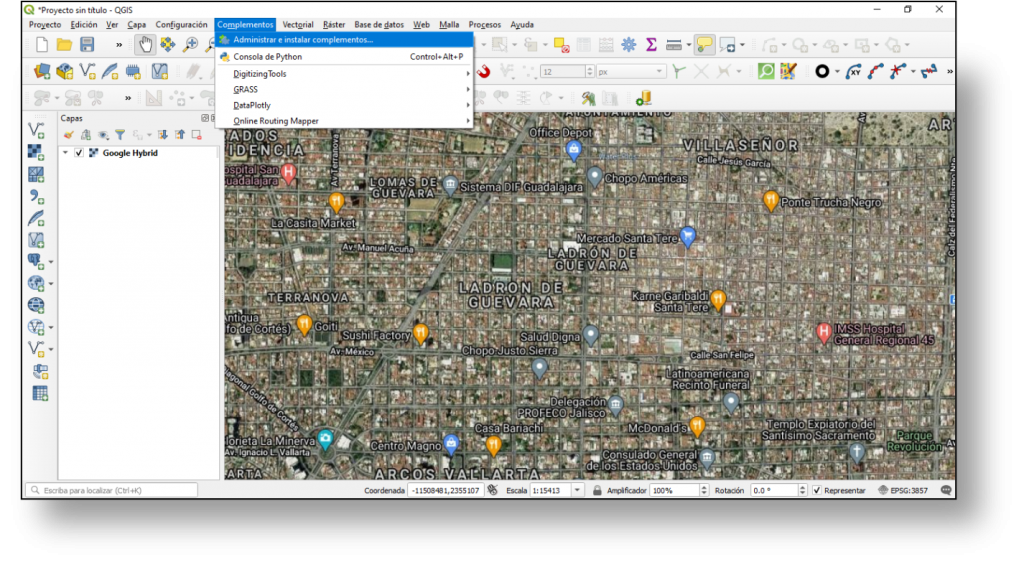Select the Zoom In magnifier tool
Viewport: 1024px width, 567px height.
coord(190,44)
